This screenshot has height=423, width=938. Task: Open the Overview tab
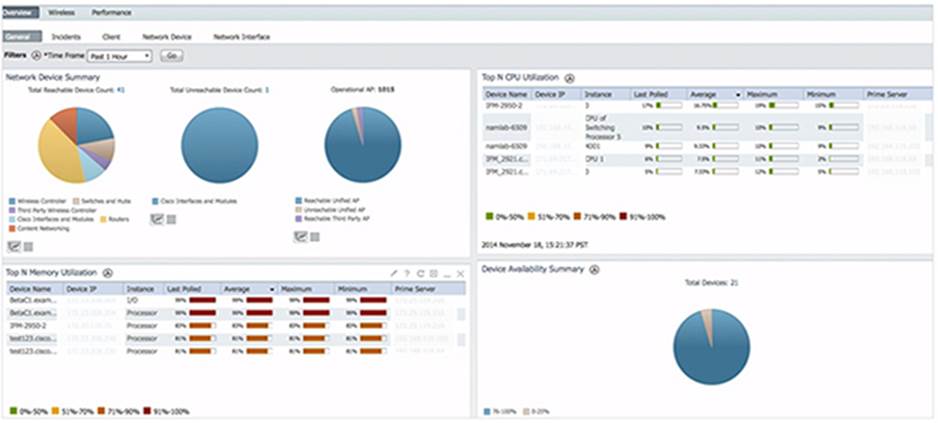pyautogui.click(x=20, y=12)
